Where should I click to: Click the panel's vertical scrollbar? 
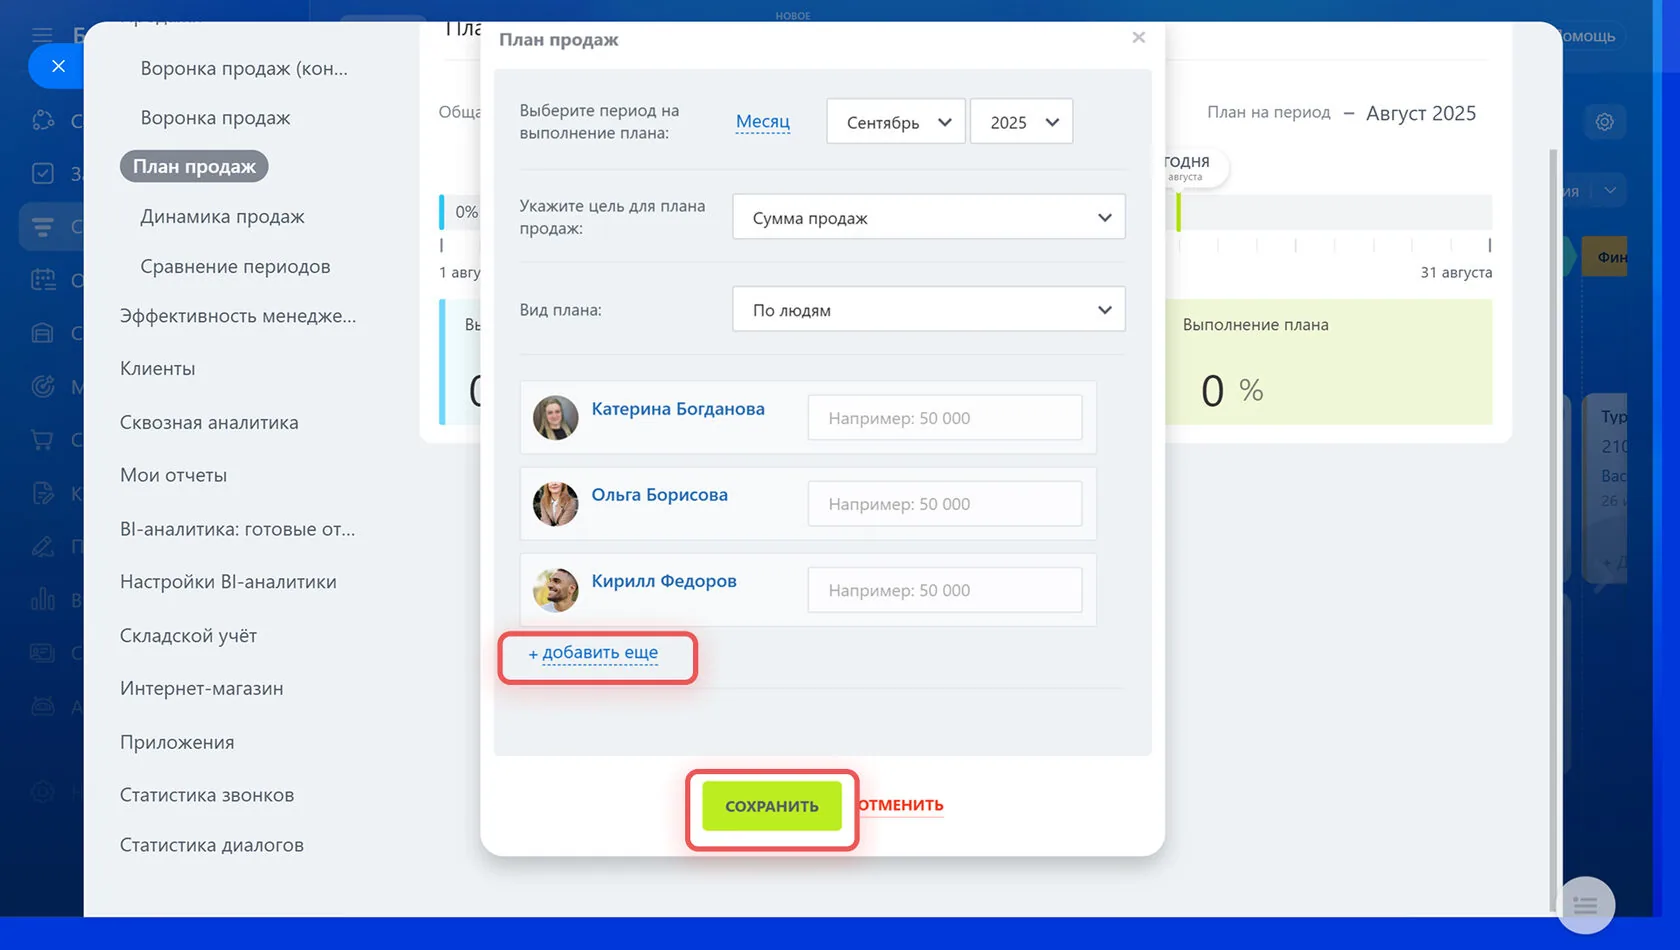1553,530
